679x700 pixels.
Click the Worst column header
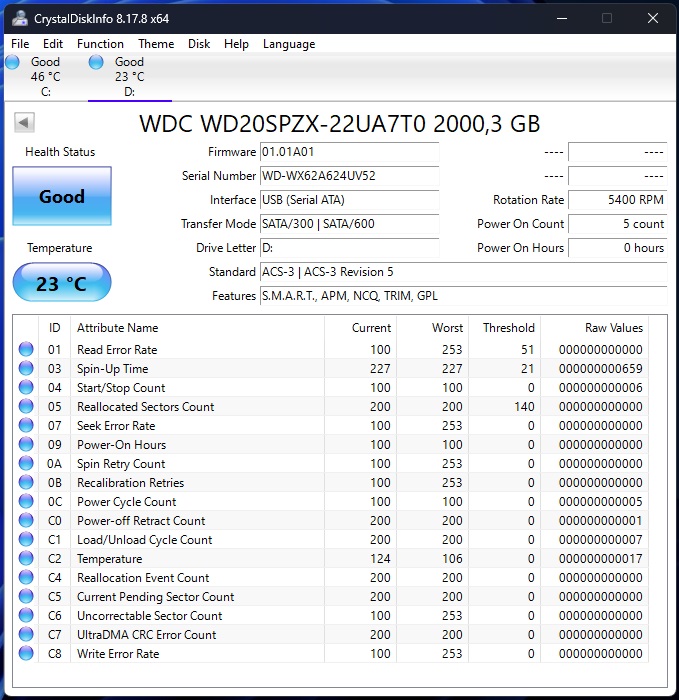[x=432, y=328]
